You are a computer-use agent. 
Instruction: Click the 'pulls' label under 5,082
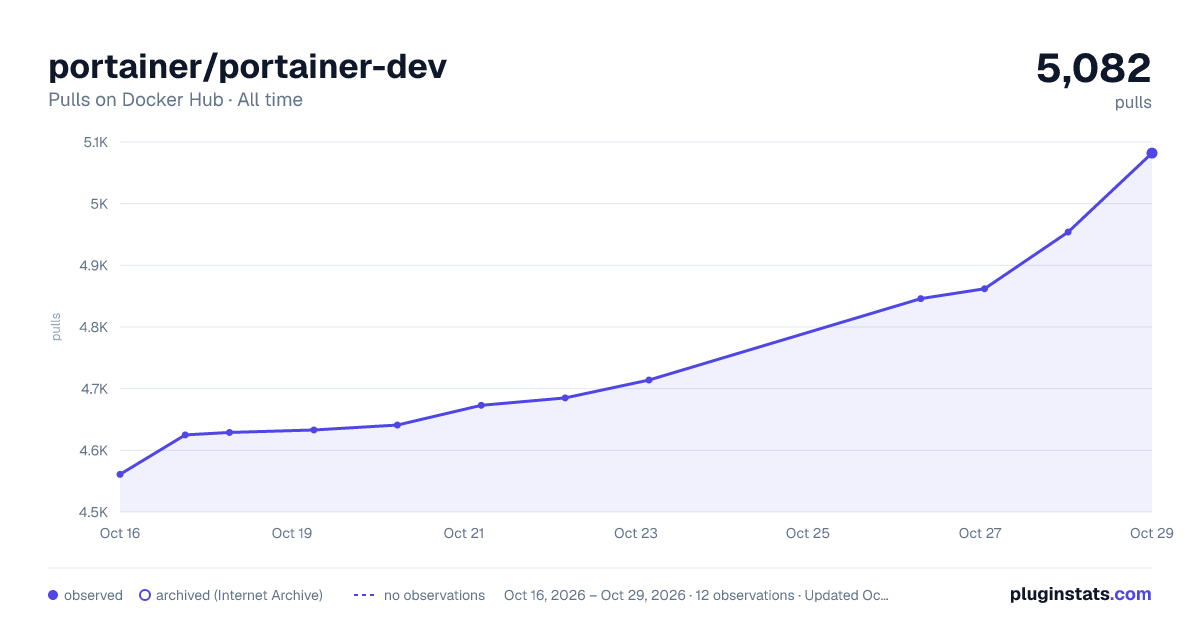1133,102
